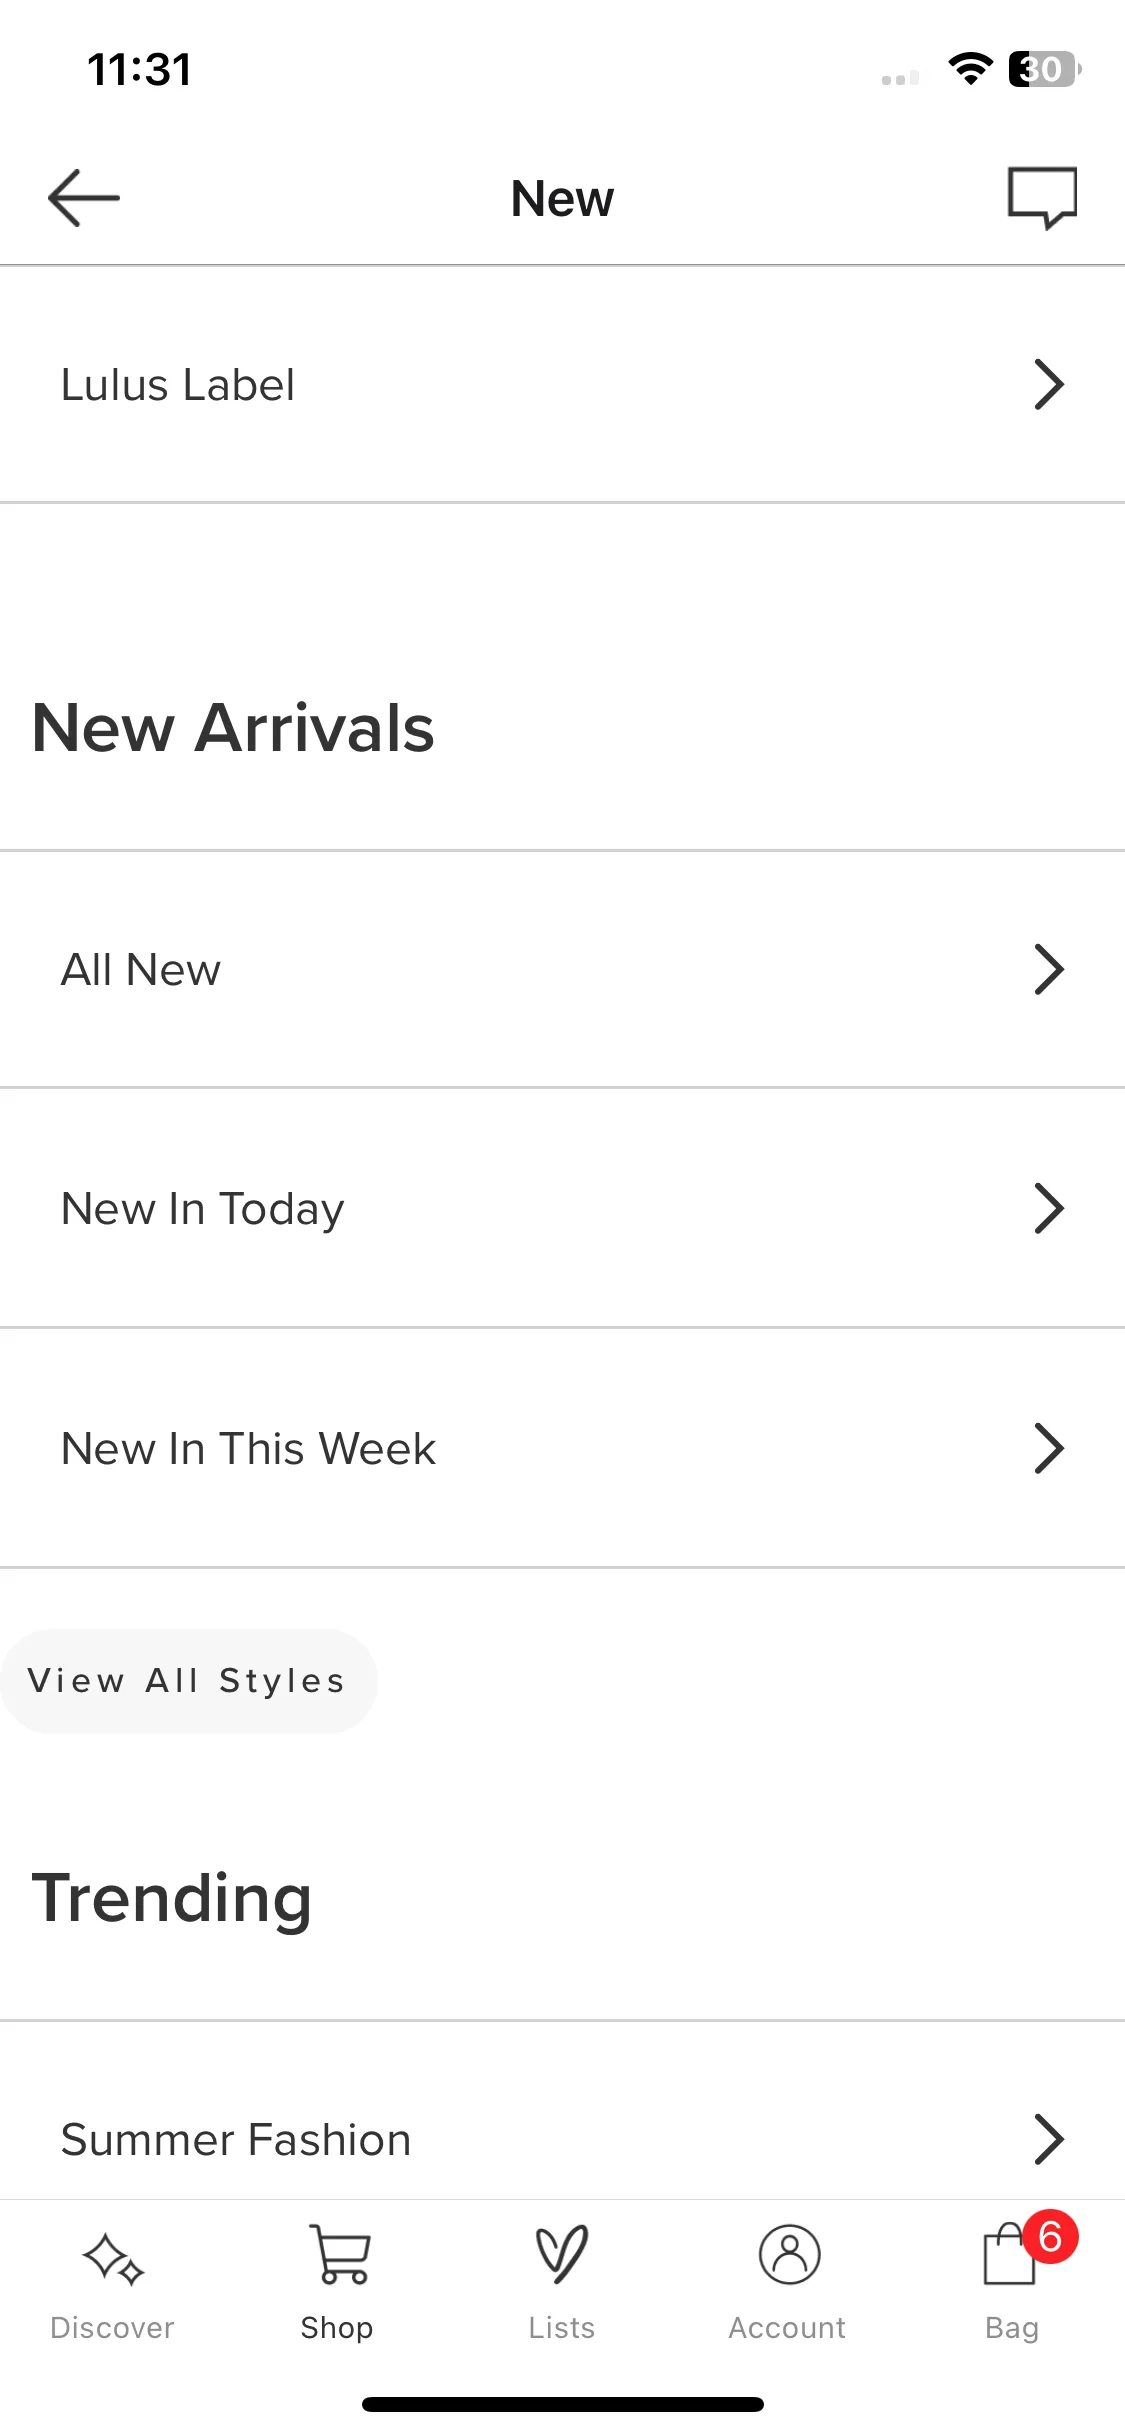Image resolution: width=1125 pixels, height=2436 pixels.
Task: Tap the red bag count badge
Action: click(1050, 2237)
